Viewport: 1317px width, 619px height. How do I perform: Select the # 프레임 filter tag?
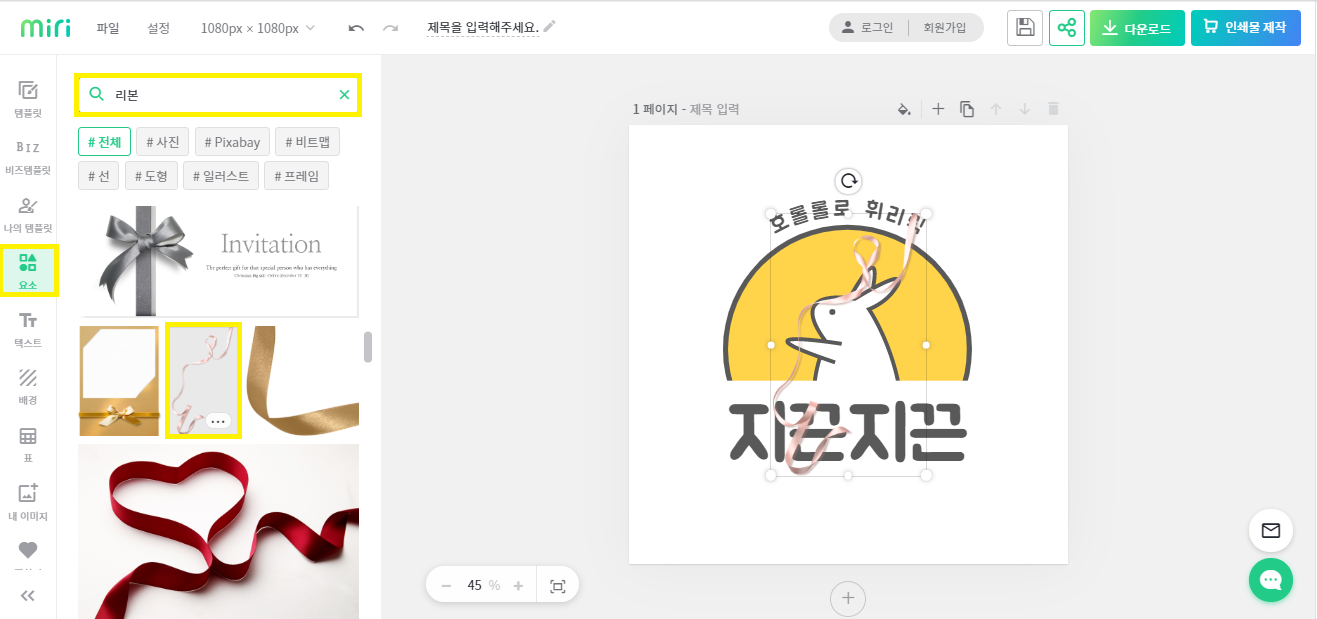[x=296, y=176]
